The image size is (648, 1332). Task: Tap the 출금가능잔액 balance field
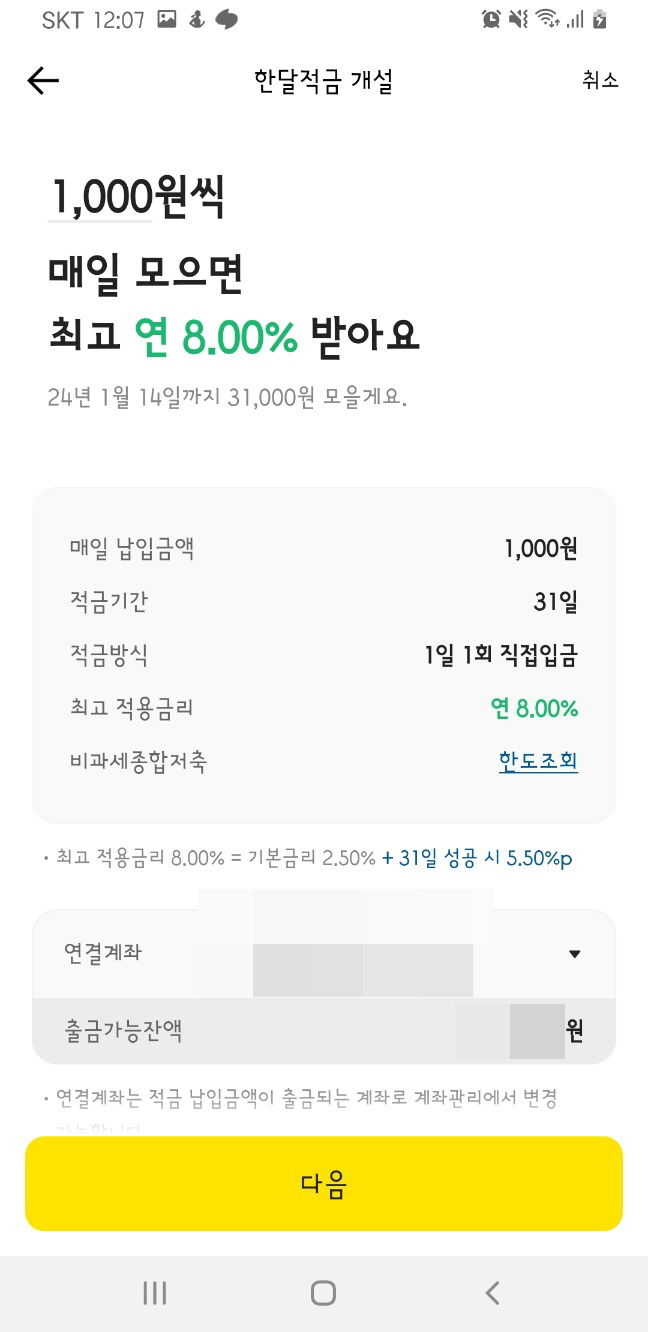324,1030
